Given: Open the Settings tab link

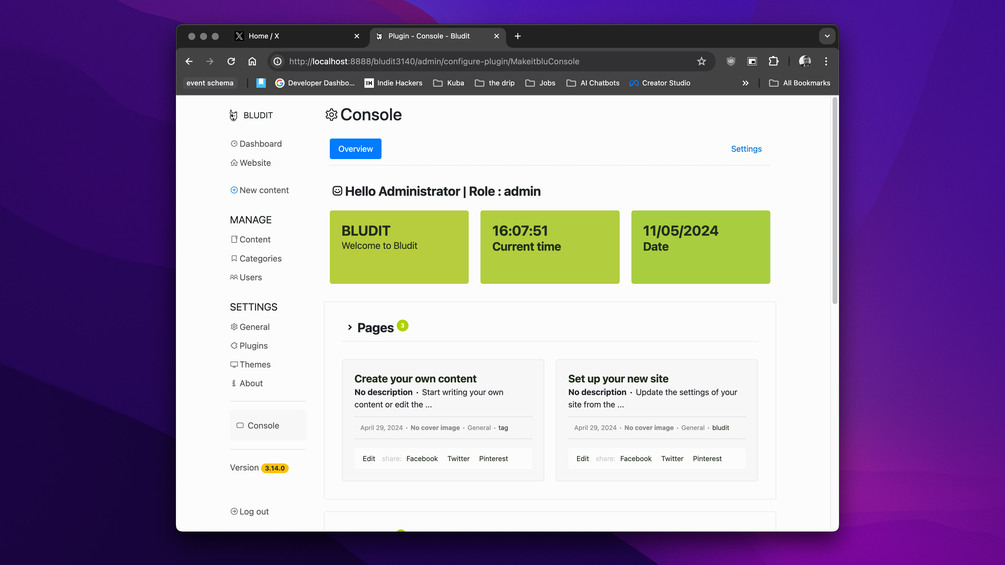Looking at the screenshot, I should 746,149.
